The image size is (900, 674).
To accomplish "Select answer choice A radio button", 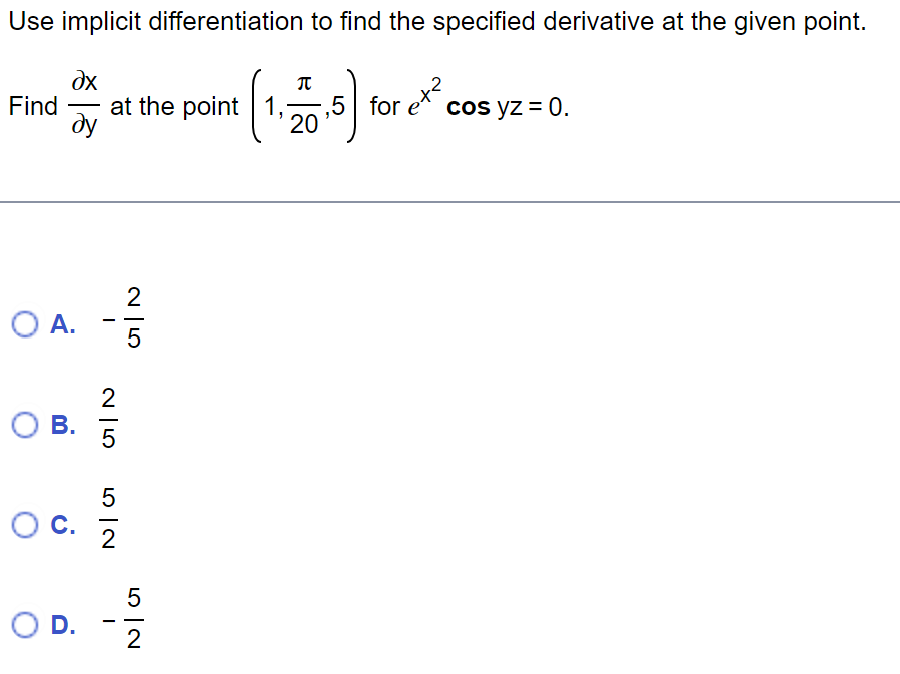I will [25, 322].
